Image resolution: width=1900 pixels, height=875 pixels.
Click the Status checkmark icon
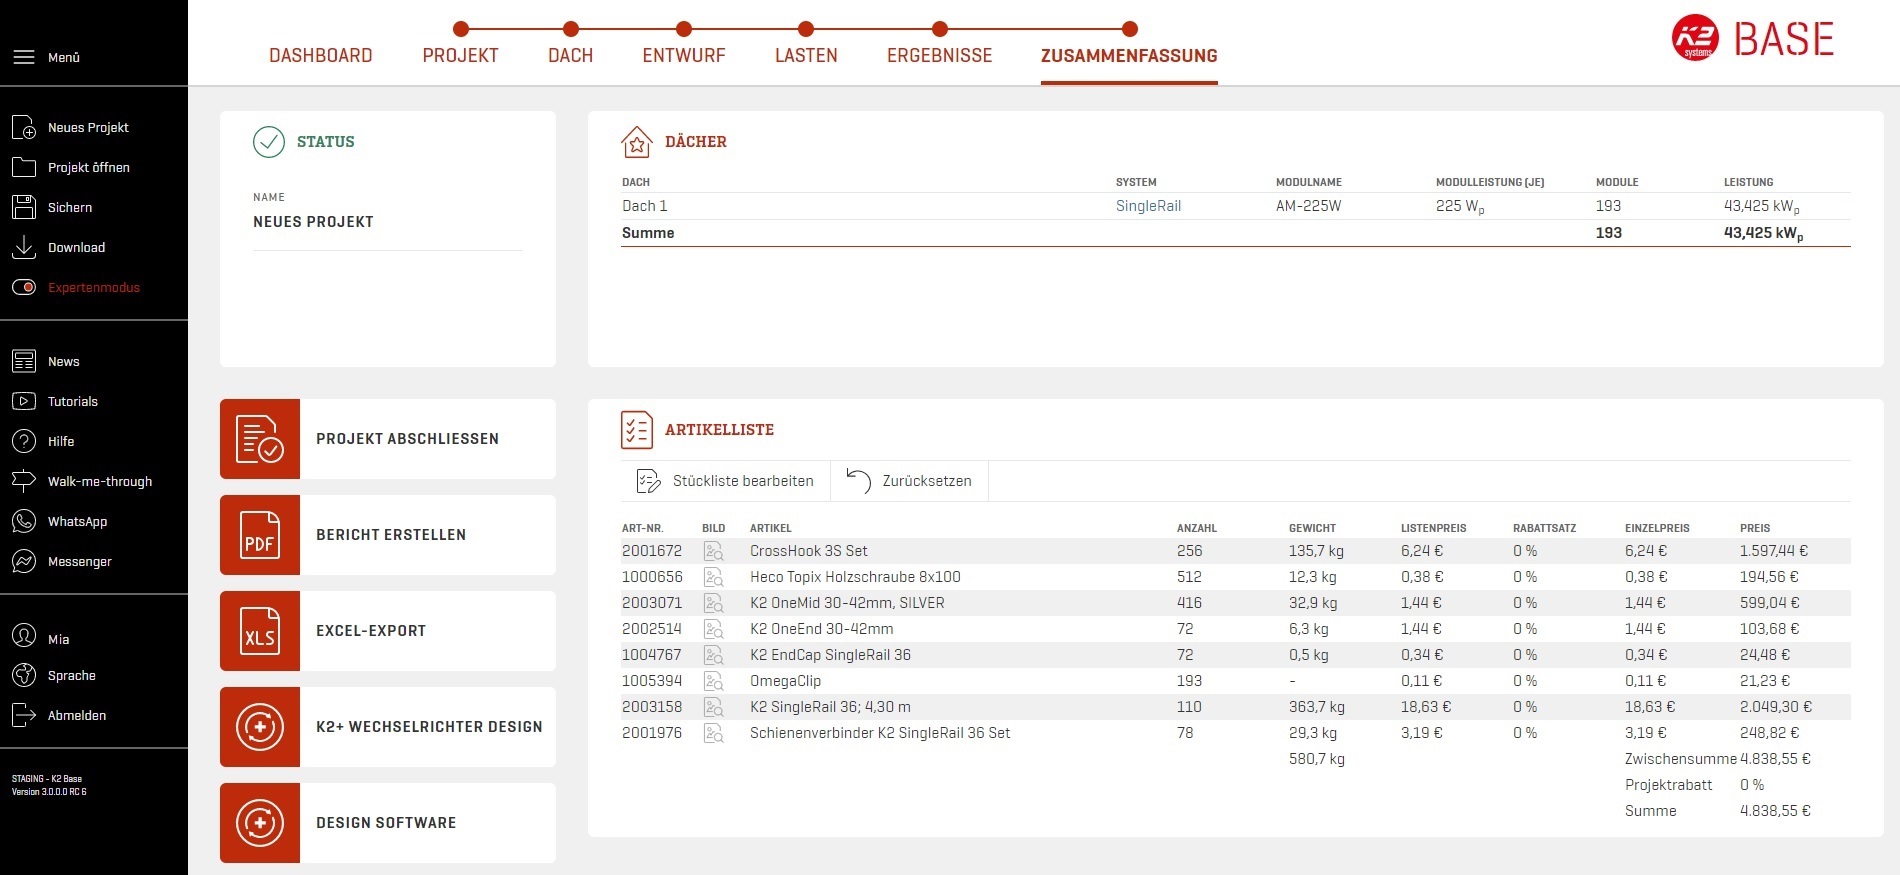[x=269, y=142]
